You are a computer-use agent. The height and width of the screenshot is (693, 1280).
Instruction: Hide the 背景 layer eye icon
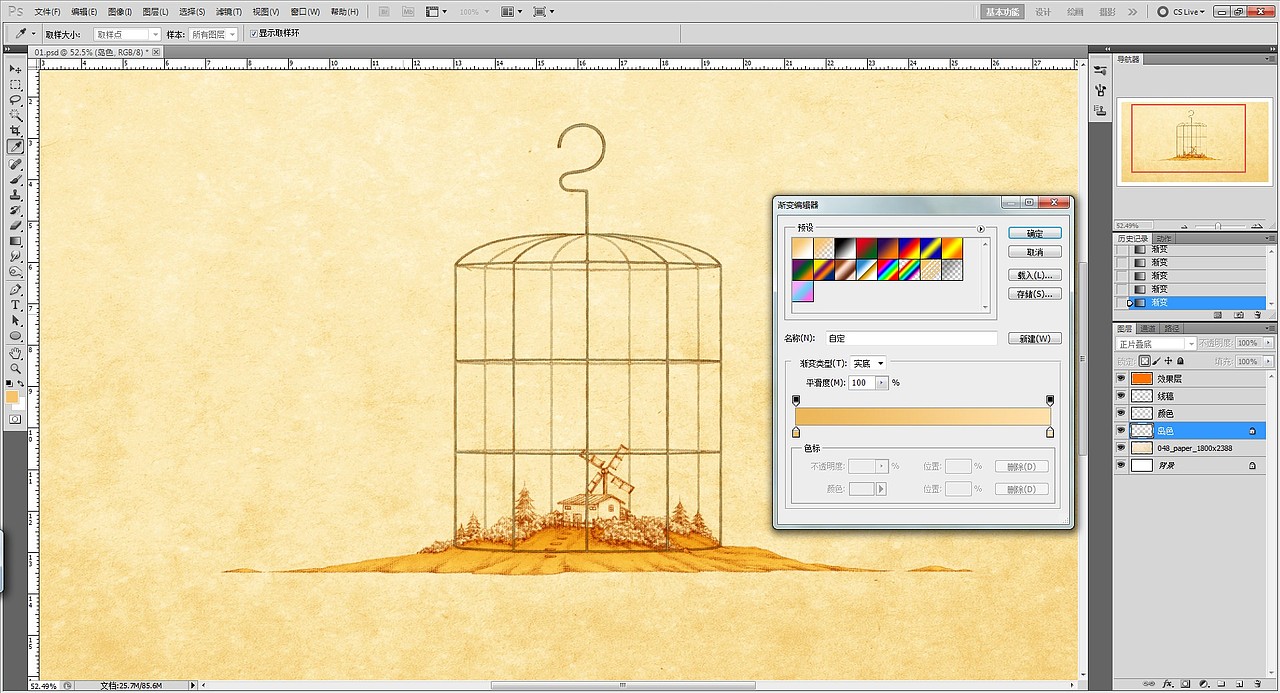point(1121,465)
